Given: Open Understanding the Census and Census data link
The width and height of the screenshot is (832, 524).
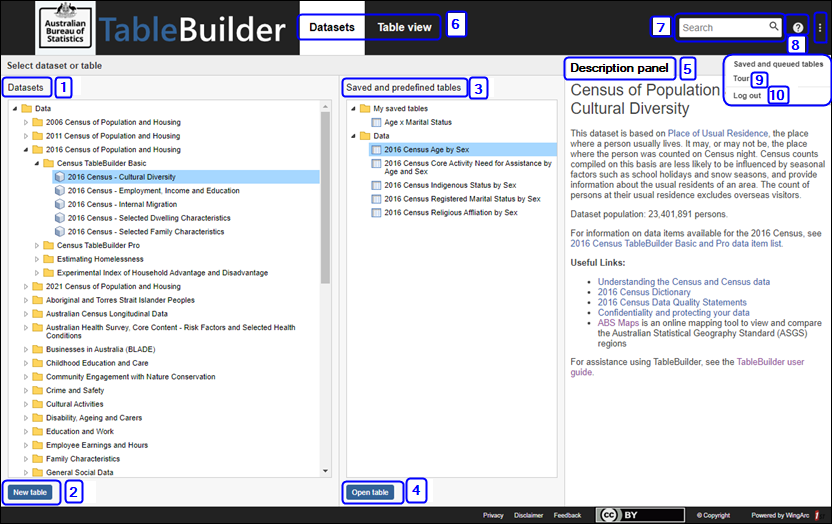Looking at the screenshot, I should point(683,282).
